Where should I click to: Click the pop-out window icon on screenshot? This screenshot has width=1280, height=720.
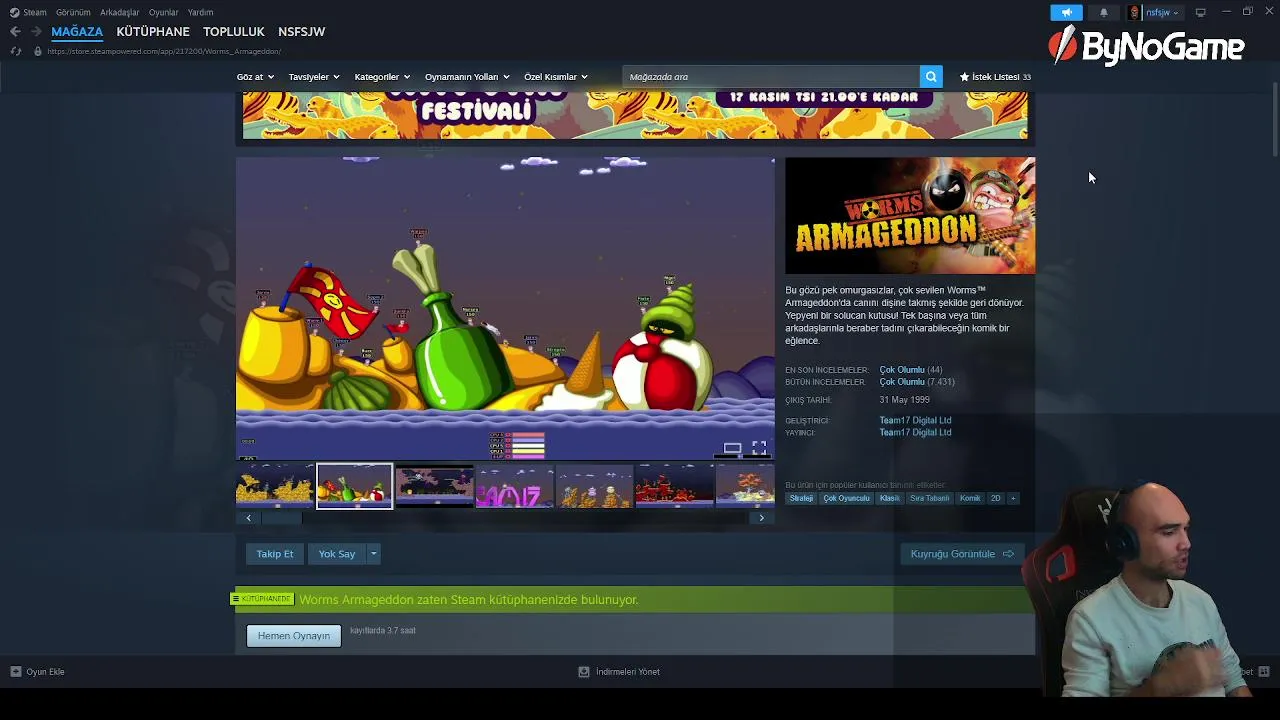point(732,448)
